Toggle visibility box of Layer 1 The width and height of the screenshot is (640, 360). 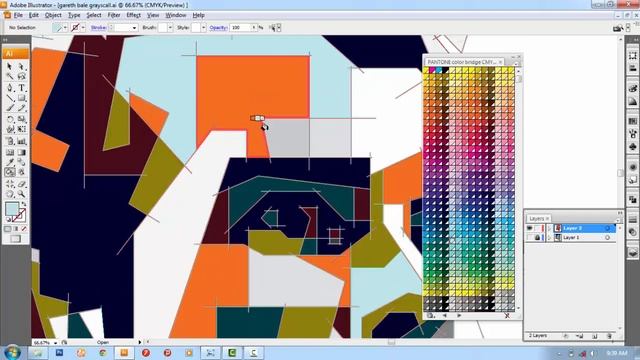click(x=530, y=238)
